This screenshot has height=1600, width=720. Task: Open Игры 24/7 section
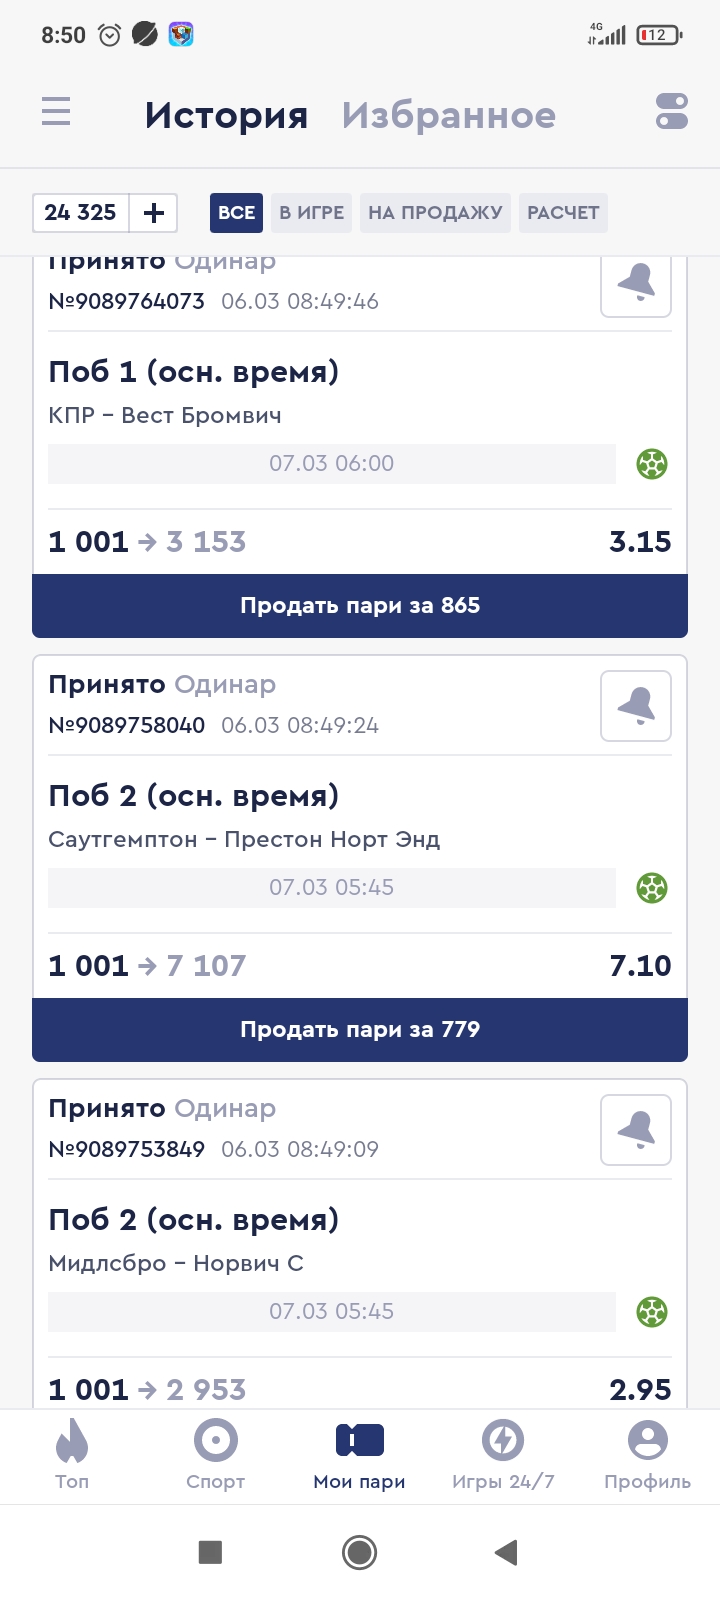tap(503, 1455)
